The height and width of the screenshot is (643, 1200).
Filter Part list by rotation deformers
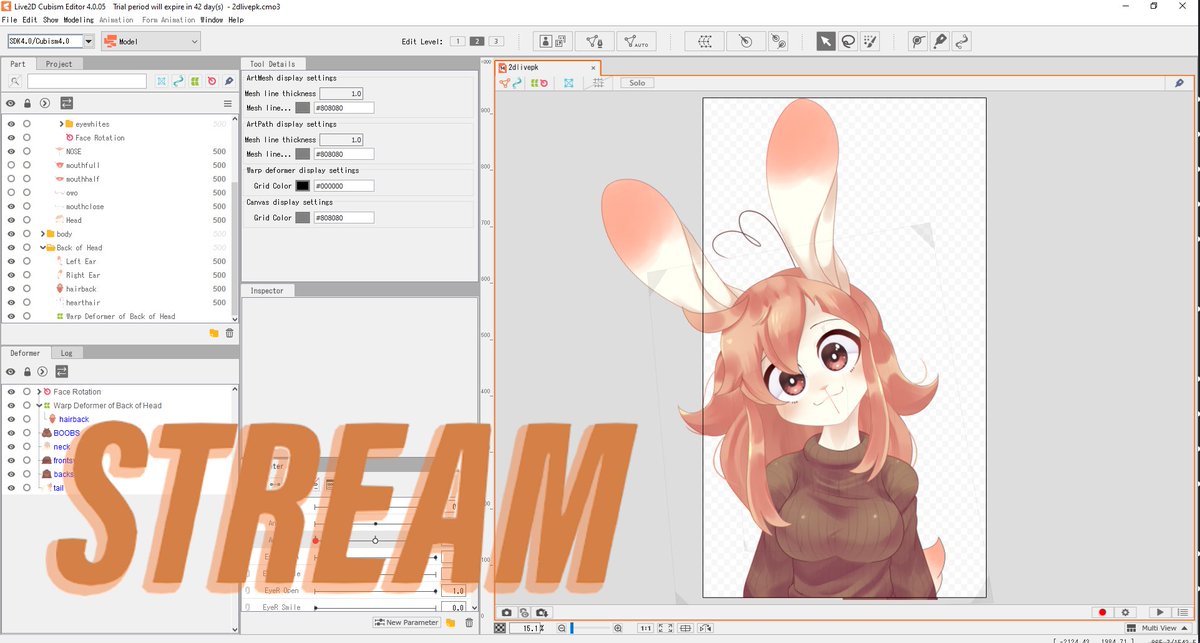point(212,81)
